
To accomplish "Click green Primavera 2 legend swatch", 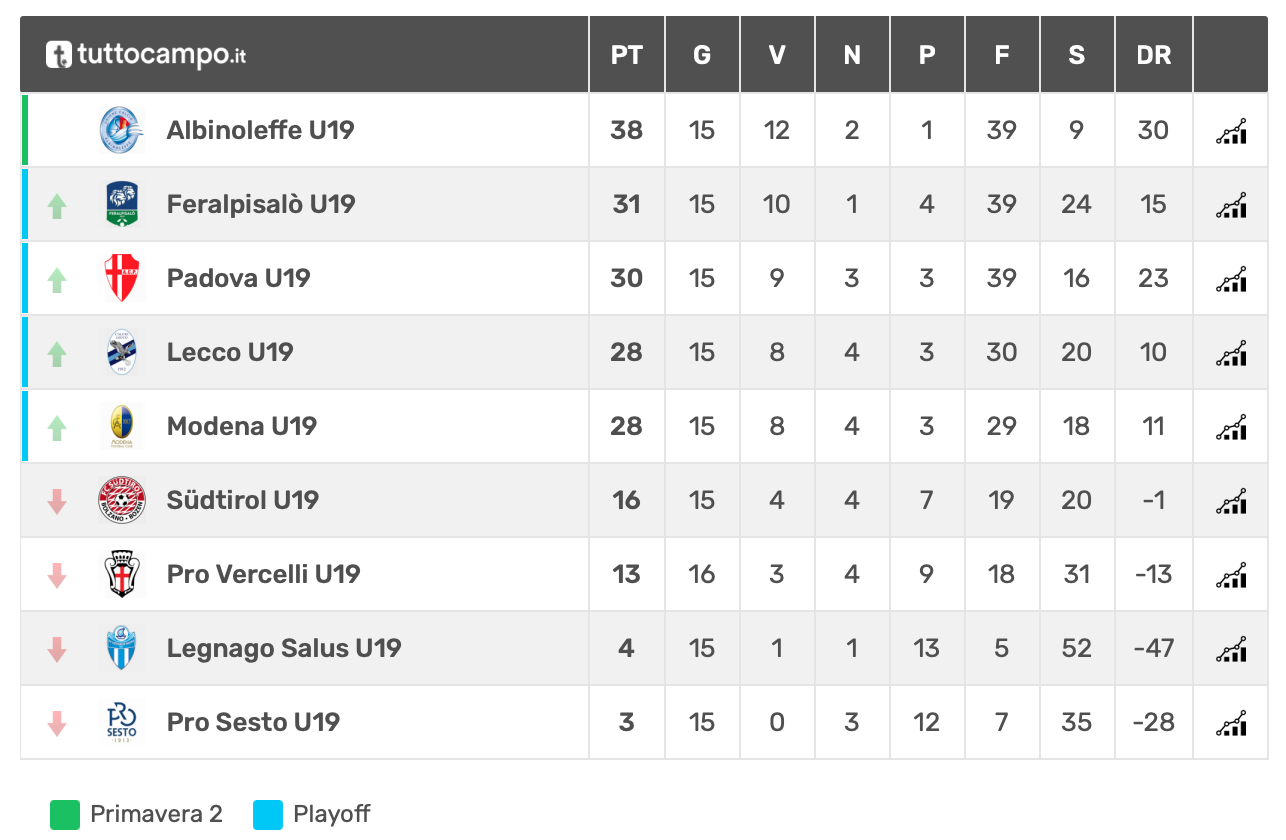I will pos(64,815).
